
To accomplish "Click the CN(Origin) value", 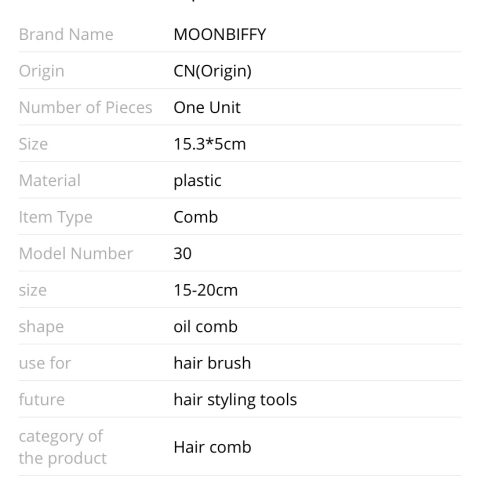I will (213, 71).
